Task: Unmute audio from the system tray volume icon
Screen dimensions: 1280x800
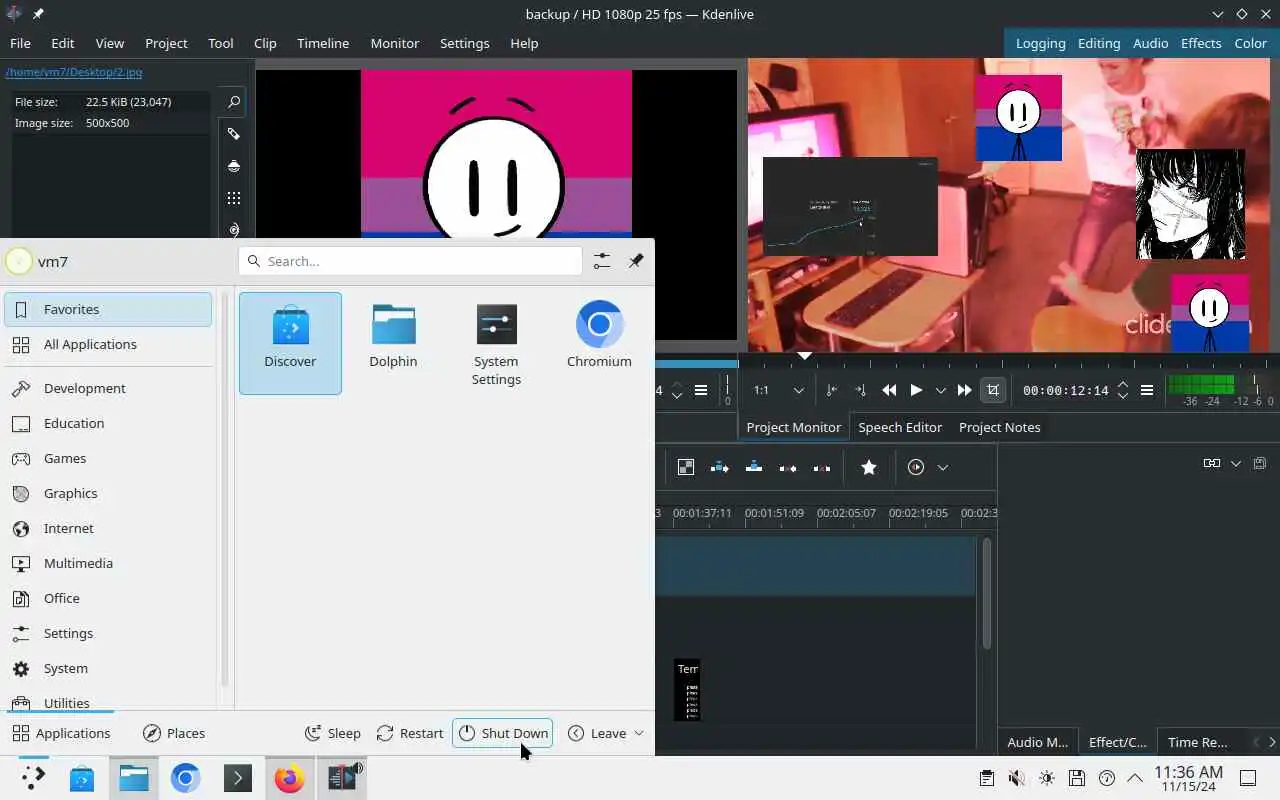Action: (x=1016, y=778)
